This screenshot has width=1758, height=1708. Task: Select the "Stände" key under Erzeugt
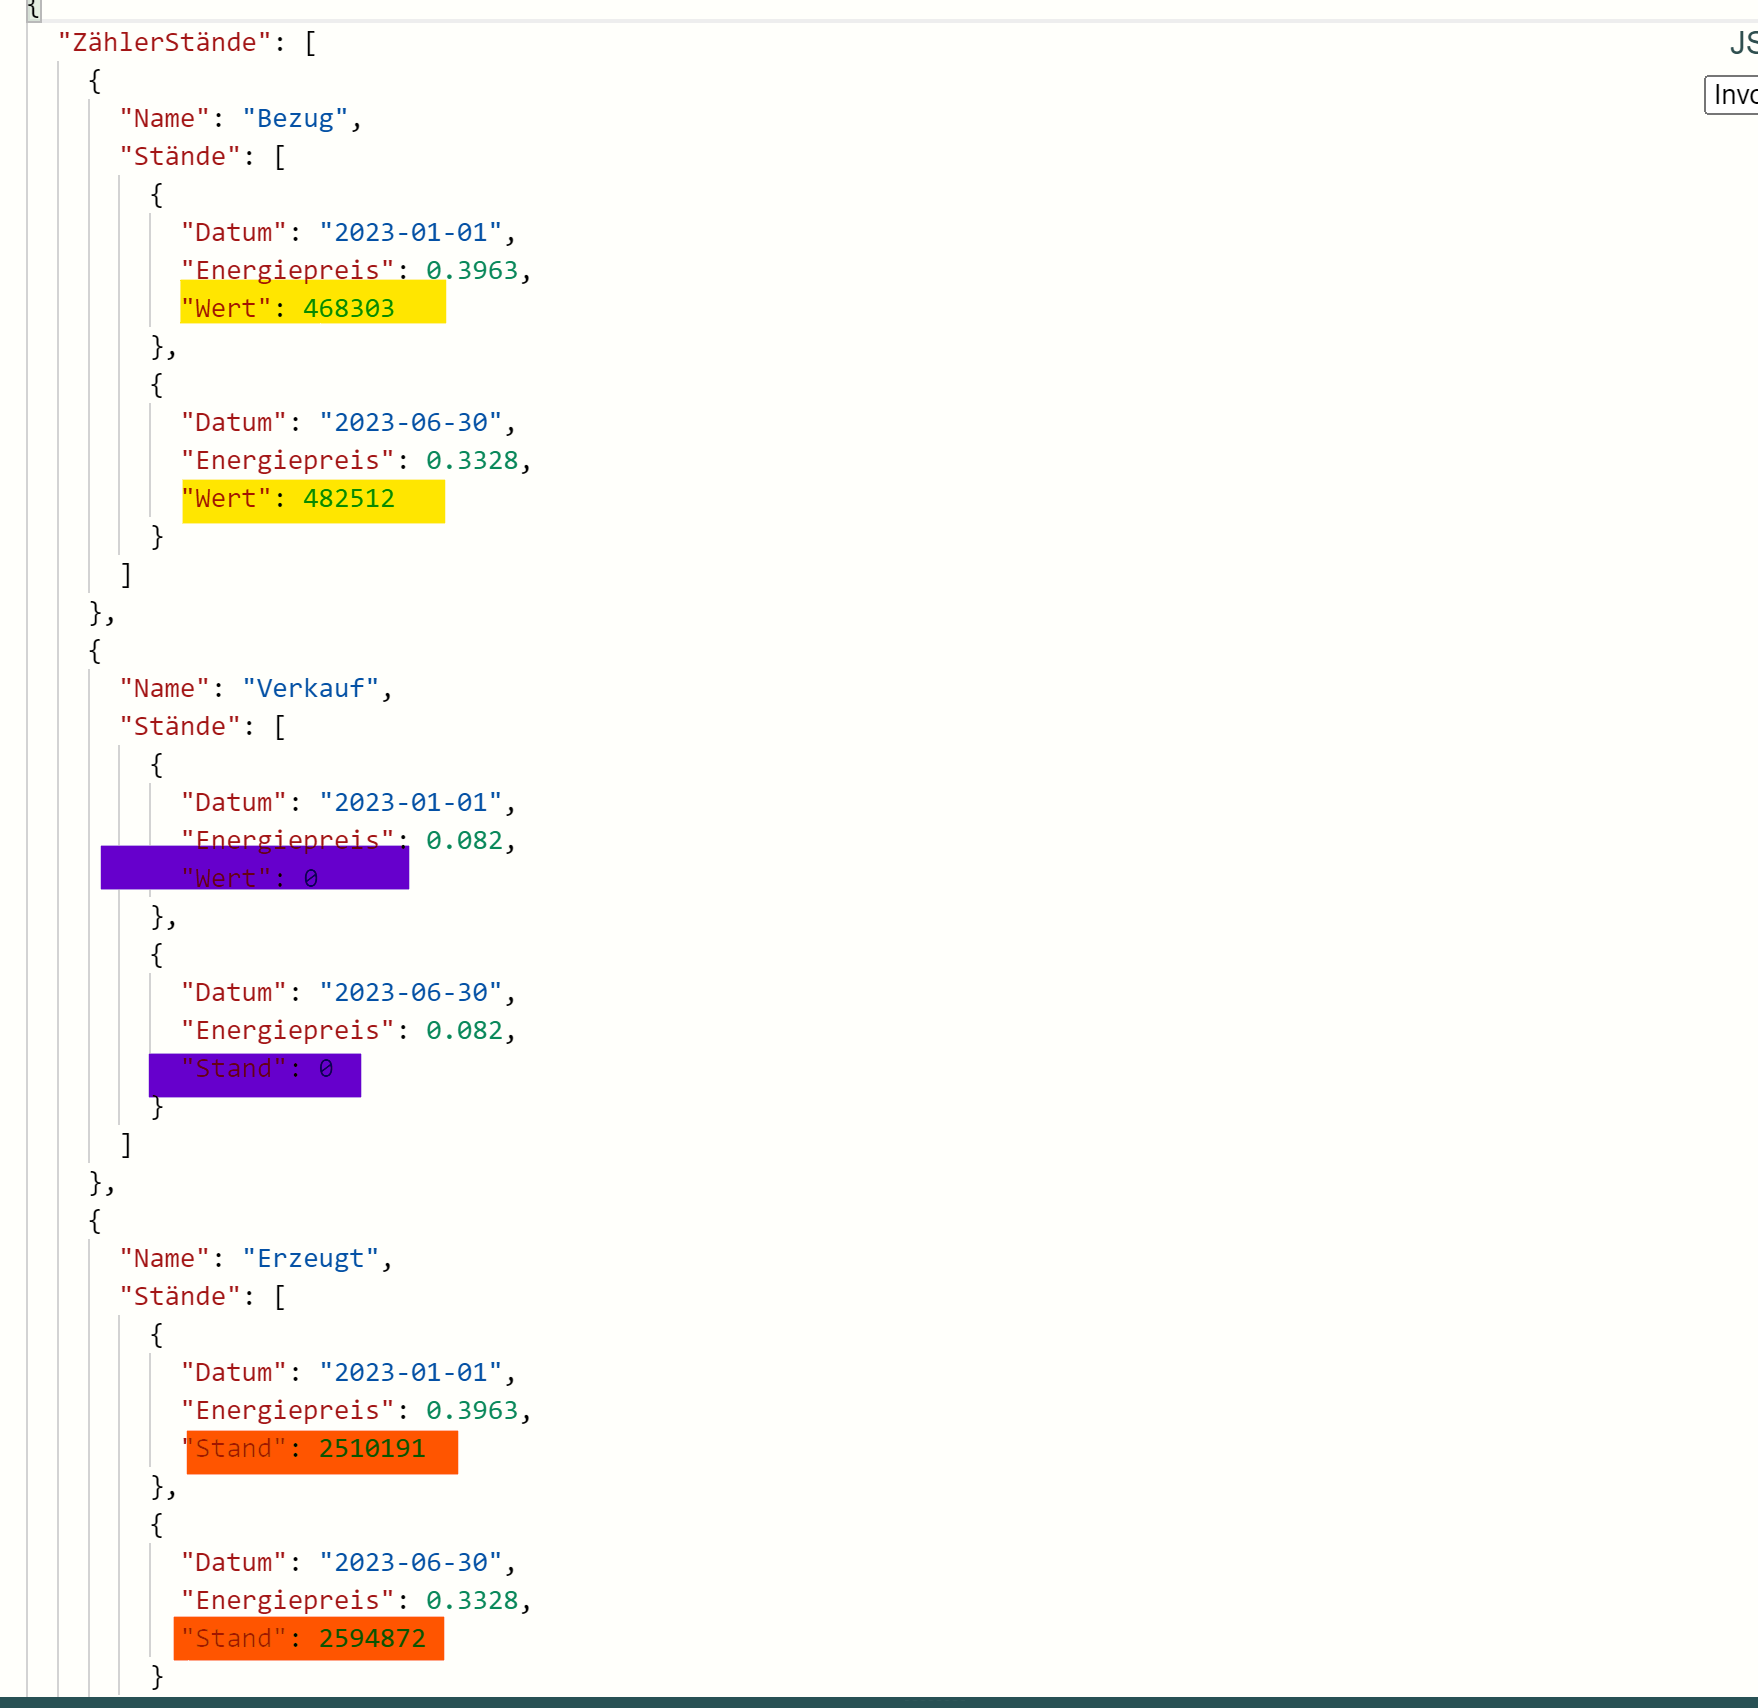click(181, 1297)
